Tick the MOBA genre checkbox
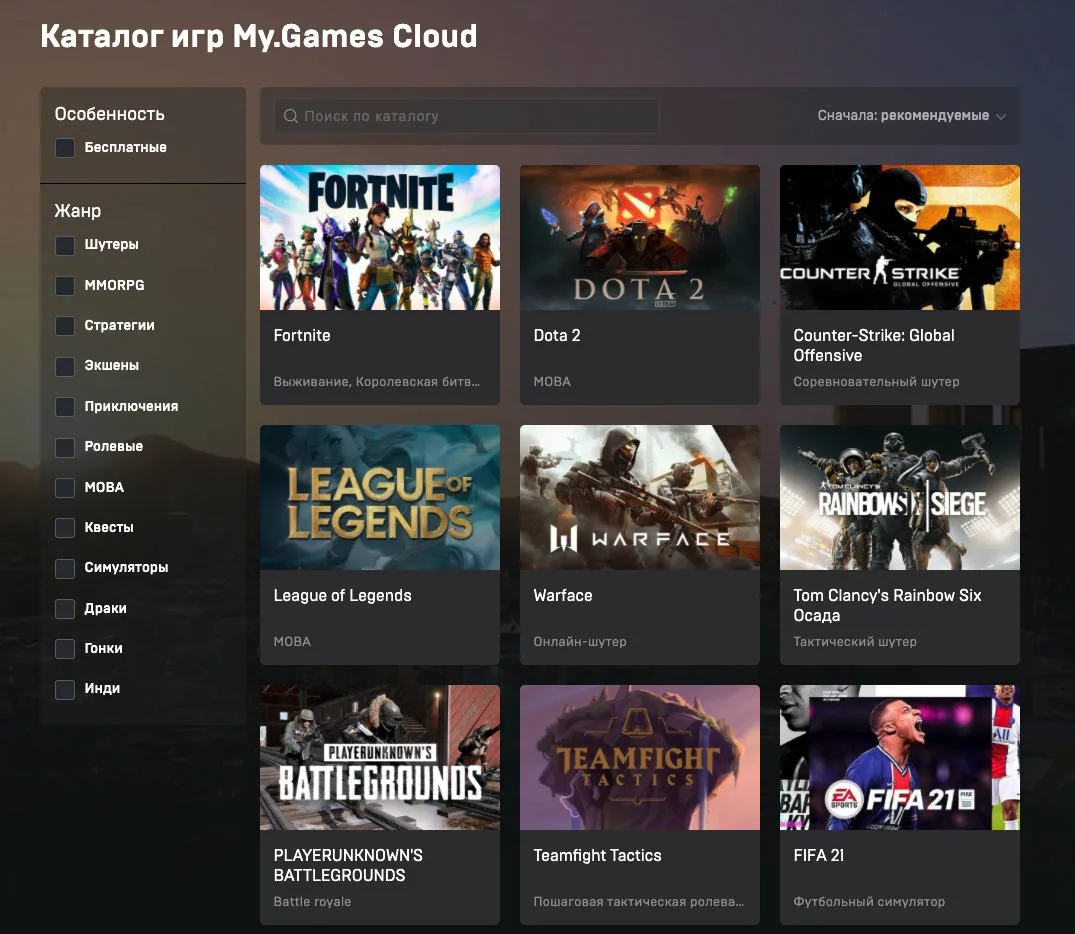Image resolution: width=1075 pixels, height=934 pixels. coord(65,488)
